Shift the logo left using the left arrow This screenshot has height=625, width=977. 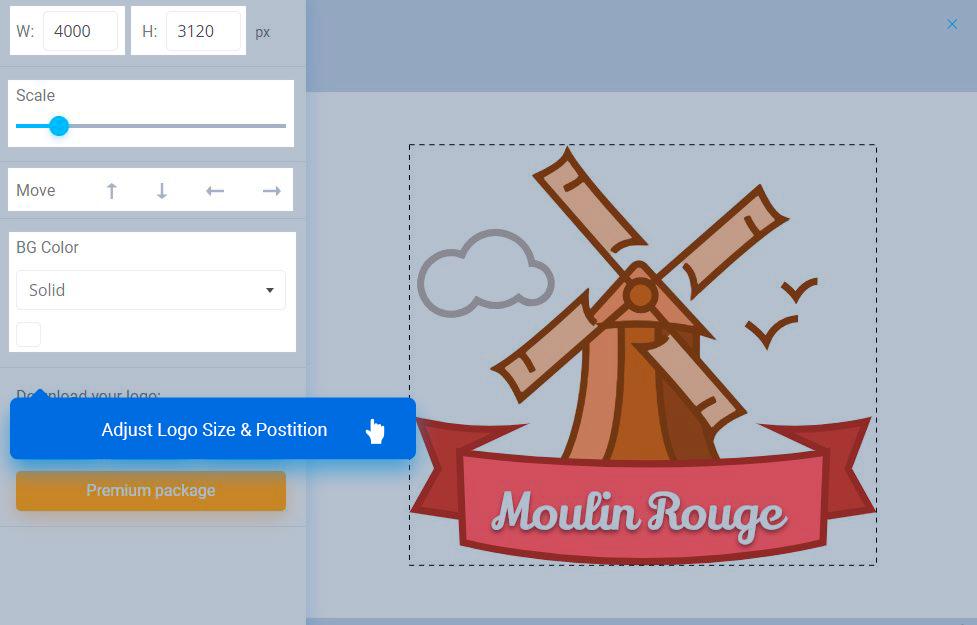[x=215, y=191]
